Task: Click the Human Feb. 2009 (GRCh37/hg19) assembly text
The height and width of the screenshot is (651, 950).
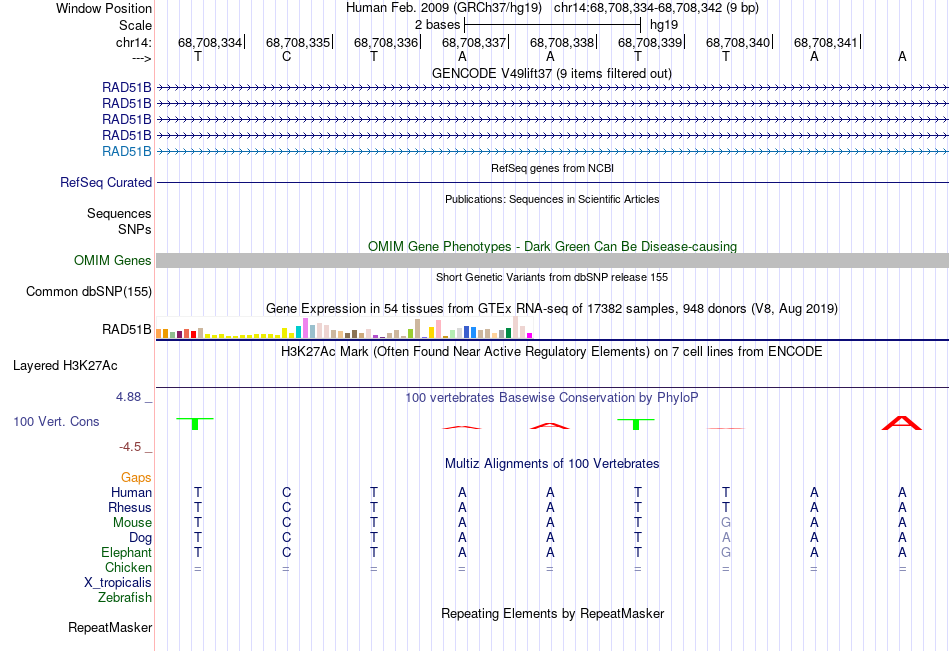Action: pyautogui.click(x=445, y=8)
